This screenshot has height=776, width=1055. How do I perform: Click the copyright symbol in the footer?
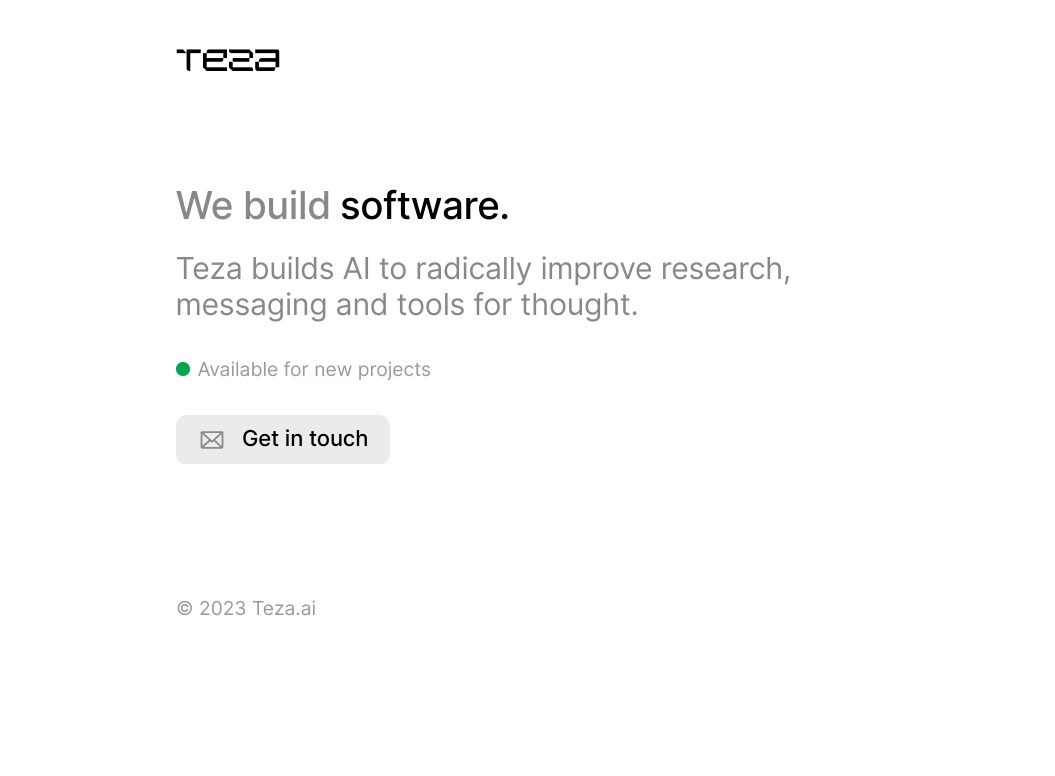pyautogui.click(x=184, y=608)
